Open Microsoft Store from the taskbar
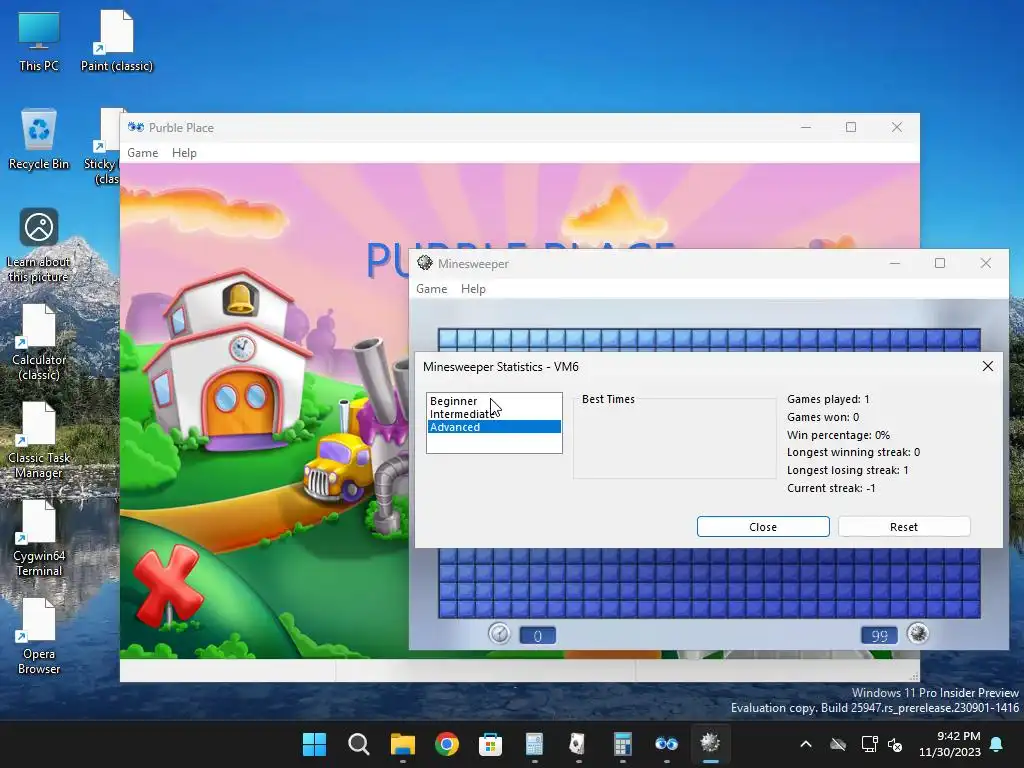This screenshot has width=1024, height=768. (490, 744)
